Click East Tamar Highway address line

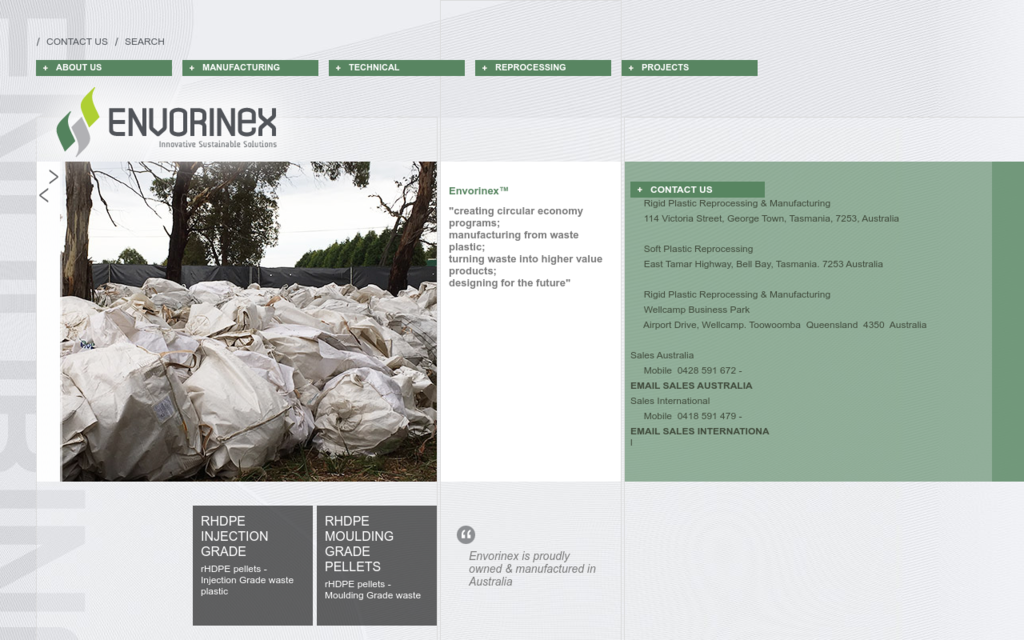point(763,264)
